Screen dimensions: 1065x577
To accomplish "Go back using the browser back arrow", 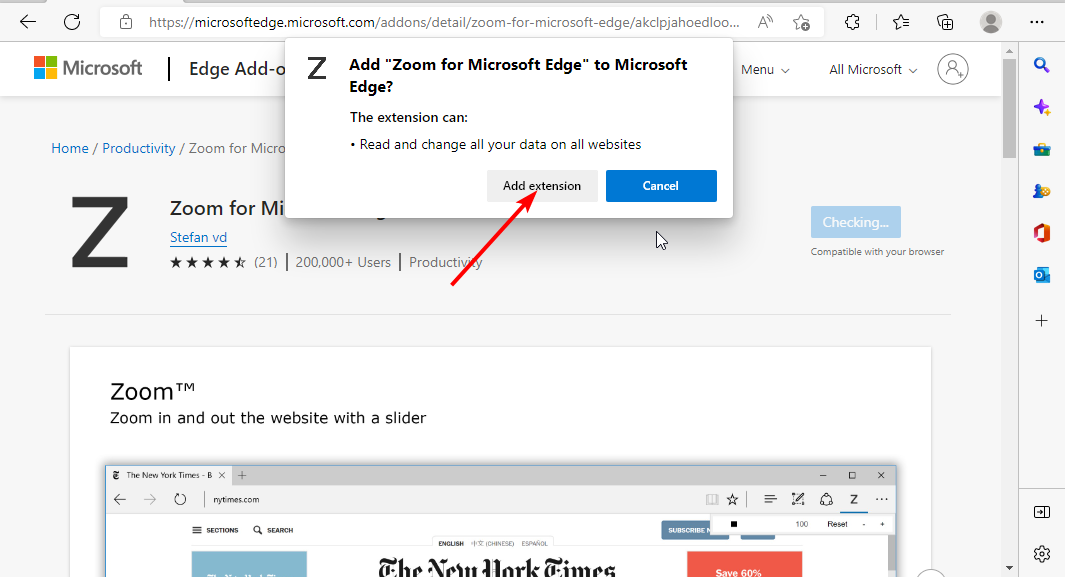I will 28,22.
